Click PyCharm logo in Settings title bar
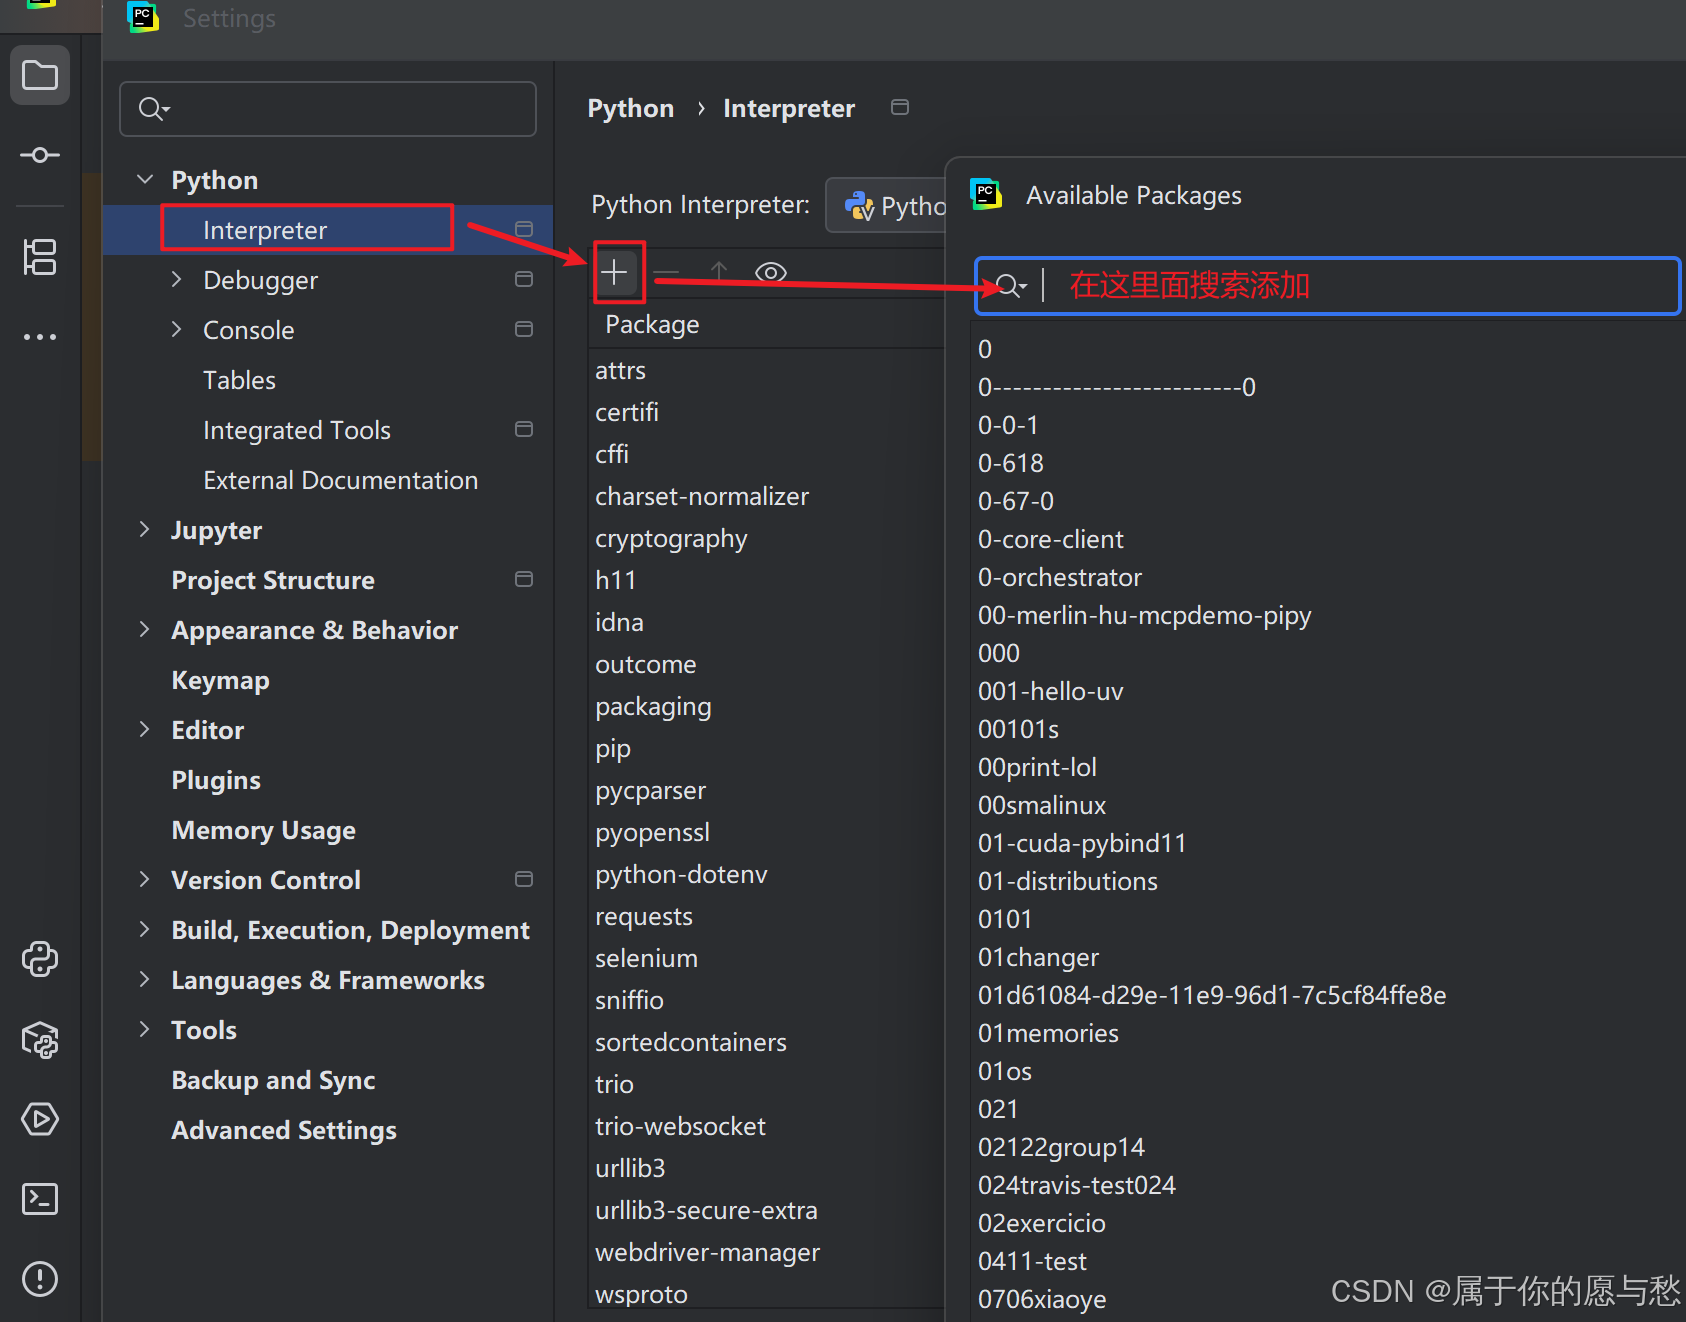The width and height of the screenshot is (1686, 1322). (x=143, y=17)
